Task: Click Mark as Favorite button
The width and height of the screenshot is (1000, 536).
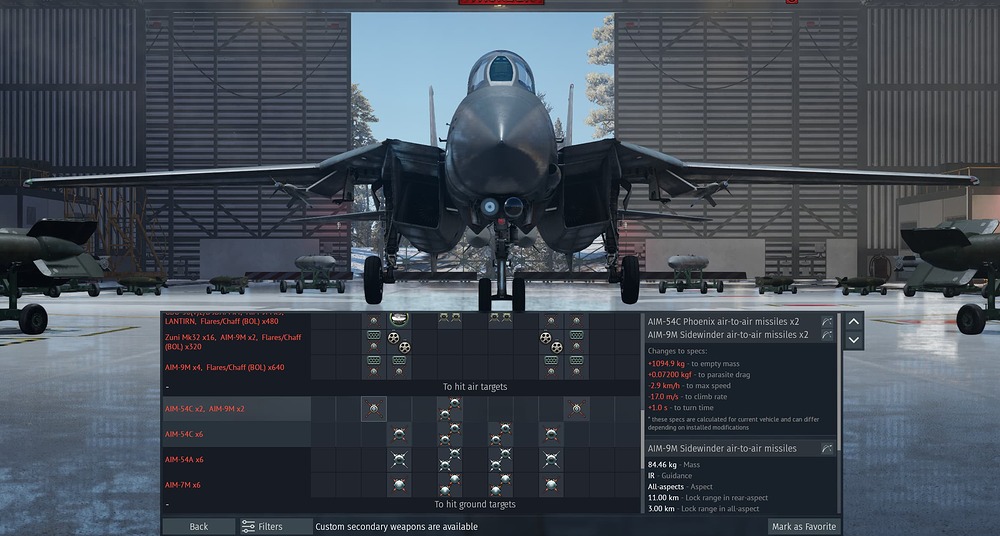Action: [804, 526]
